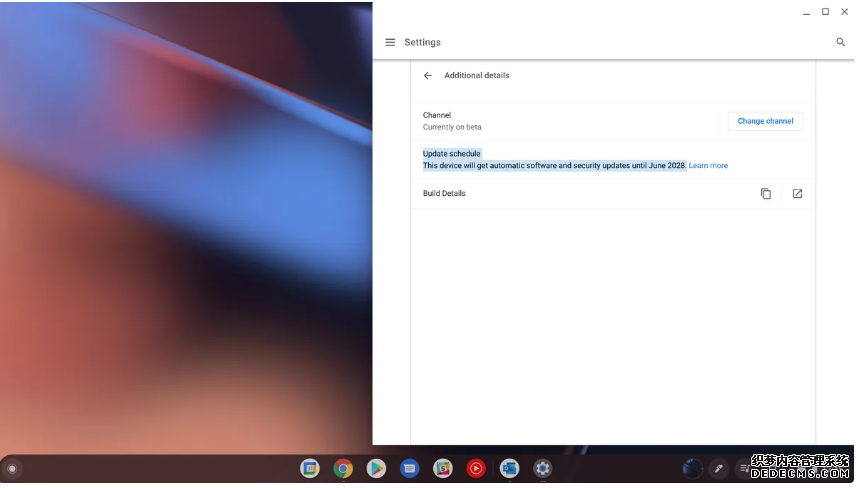Click the search icon in Settings
Image resolution: width=860 pixels, height=488 pixels.
pos(840,42)
